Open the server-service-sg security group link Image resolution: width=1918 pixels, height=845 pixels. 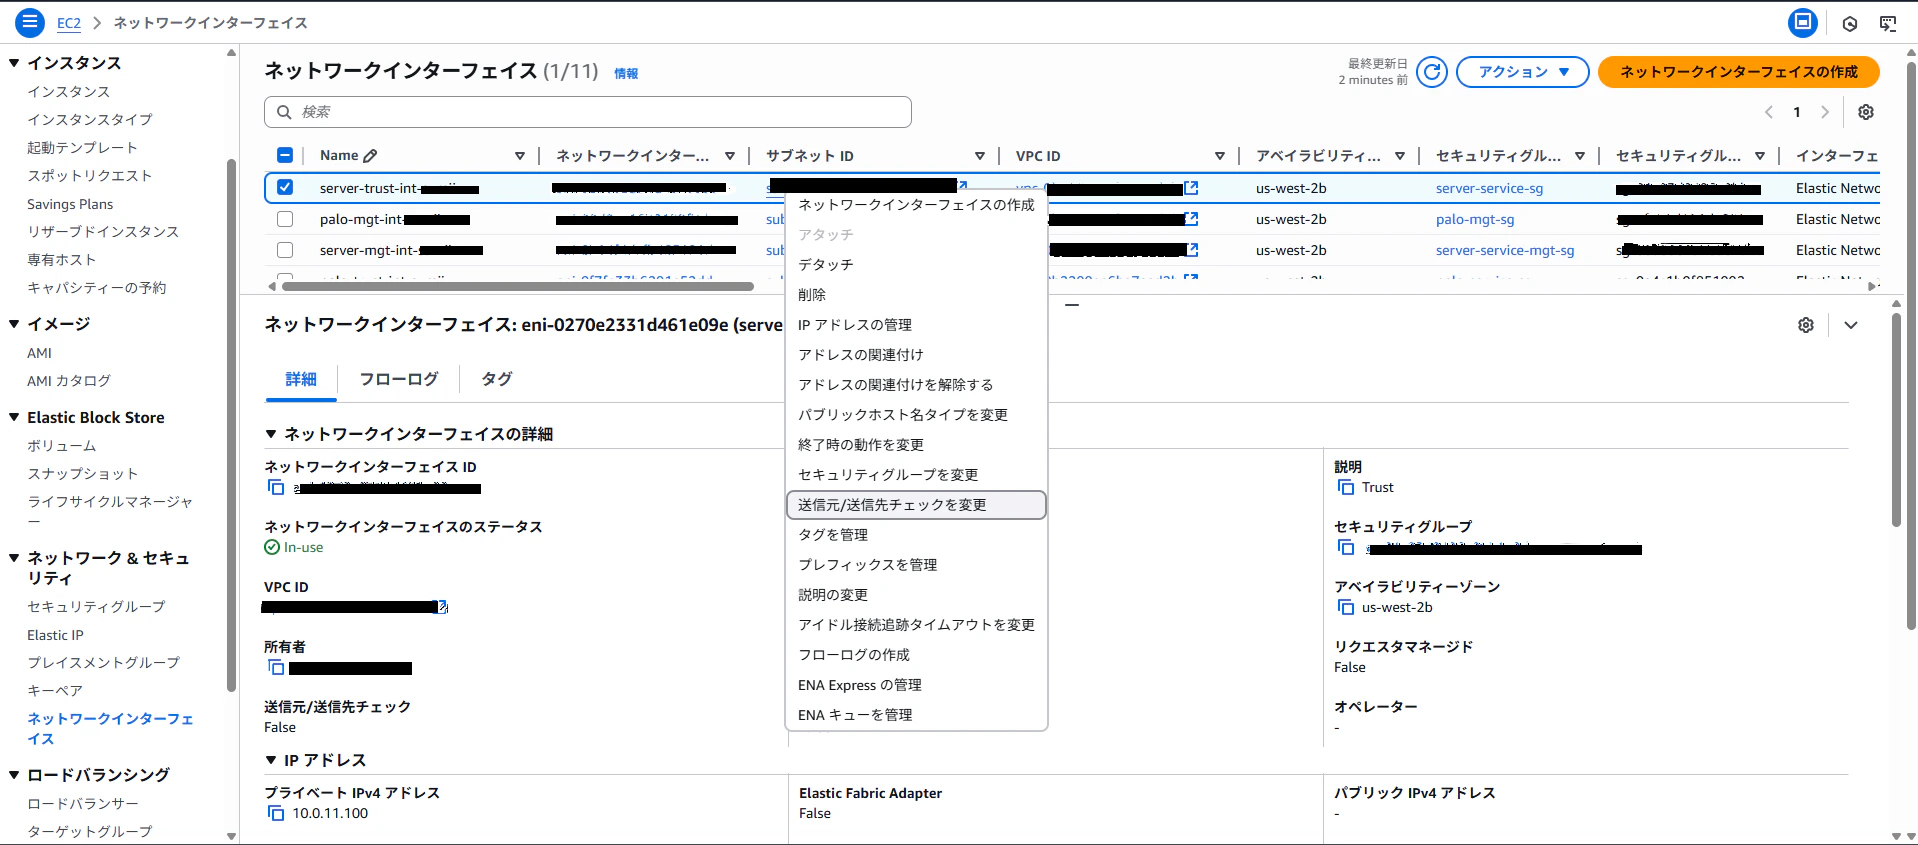1489,188
